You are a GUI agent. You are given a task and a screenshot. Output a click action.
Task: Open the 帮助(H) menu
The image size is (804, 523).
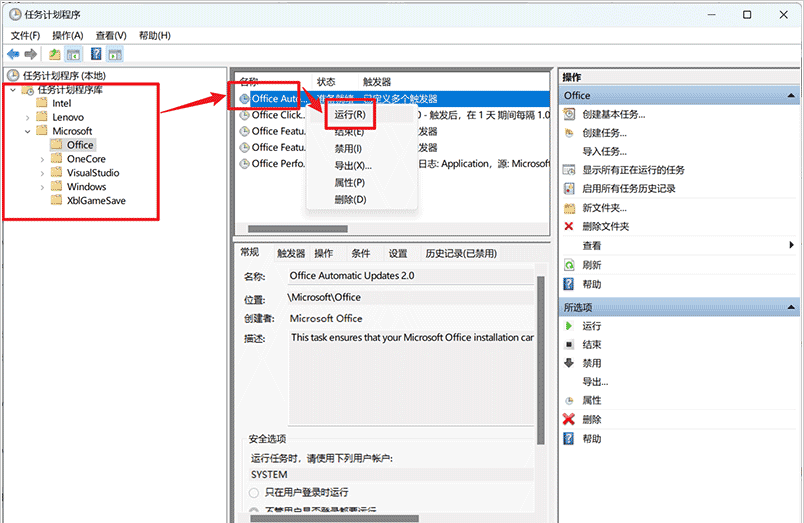tap(155, 35)
